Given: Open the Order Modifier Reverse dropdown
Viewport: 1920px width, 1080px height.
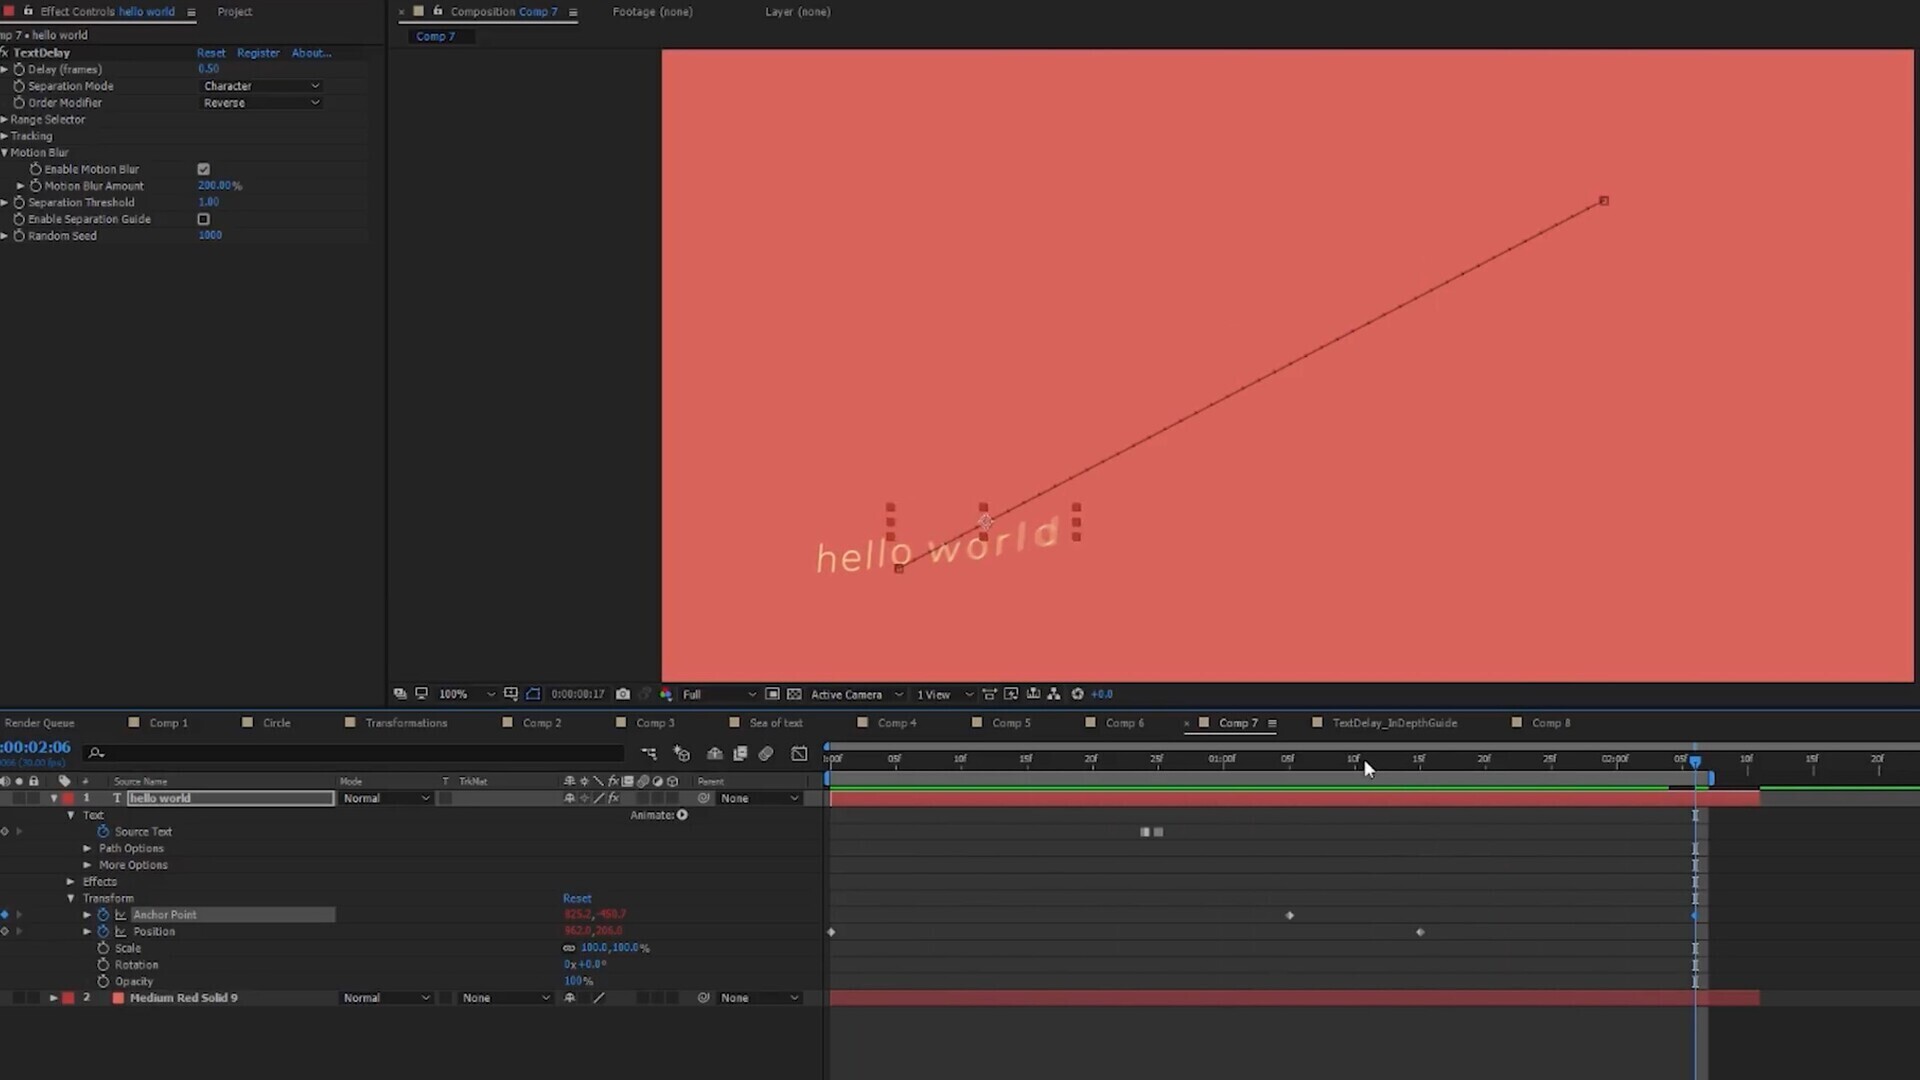Looking at the screenshot, I should click(261, 103).
